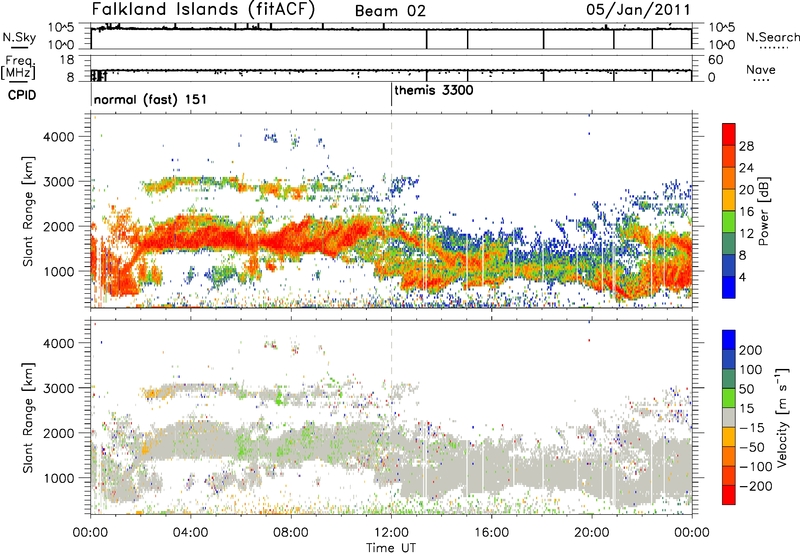The image size is (800, 554).
Task: Pick the top blue Velocity colorbar segment
Action: (729, 340)
